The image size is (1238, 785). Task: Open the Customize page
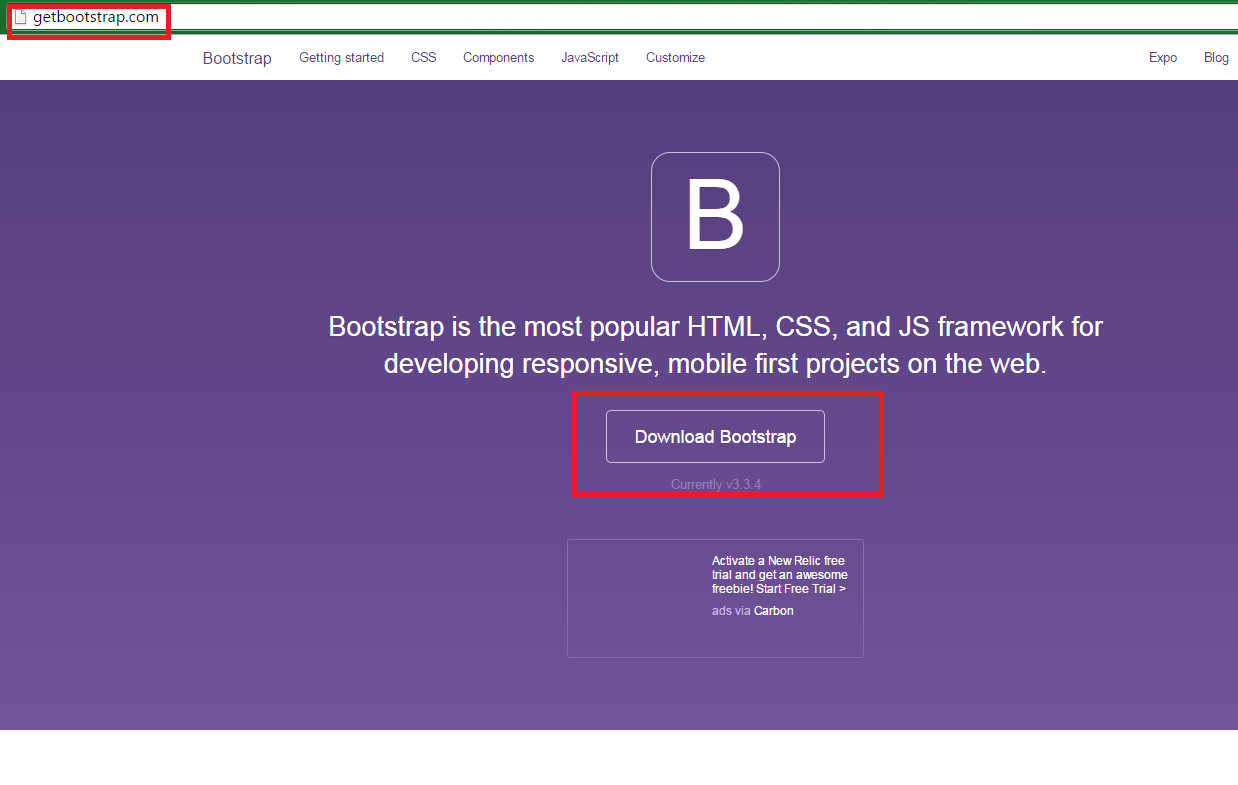point(675,58)
